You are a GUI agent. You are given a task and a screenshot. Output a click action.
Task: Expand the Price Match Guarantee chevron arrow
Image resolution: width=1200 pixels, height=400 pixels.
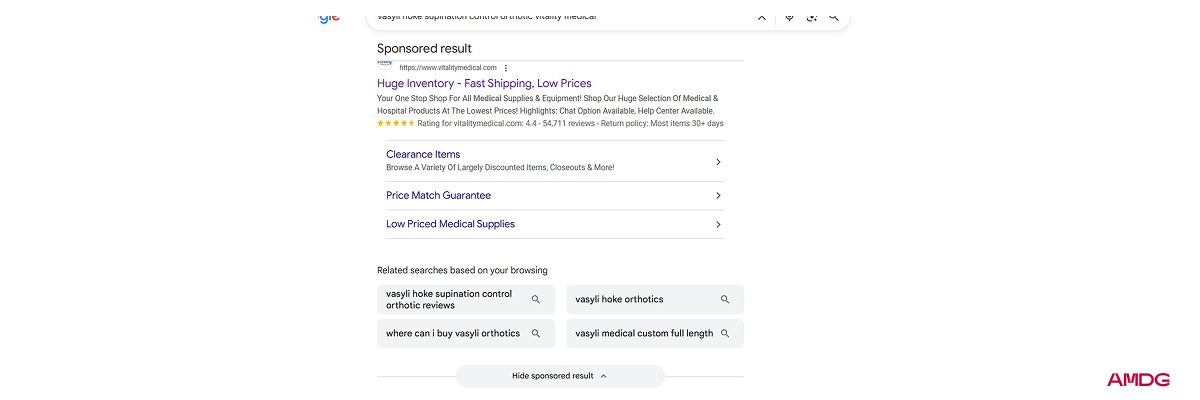click(718, 196)
